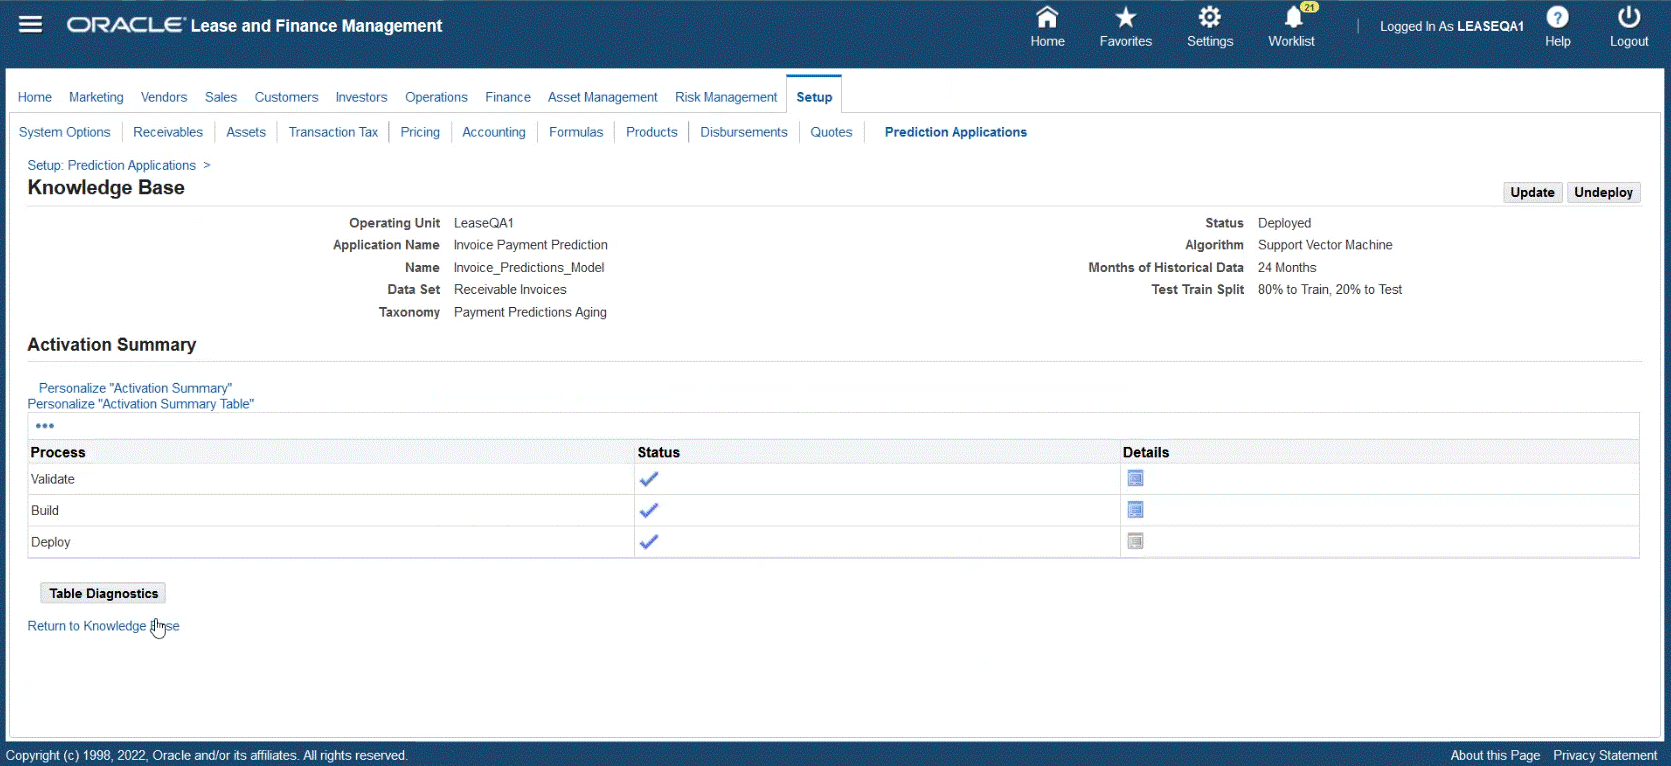
Task: Open Receivables subtab
Action: tap(168, 132)
